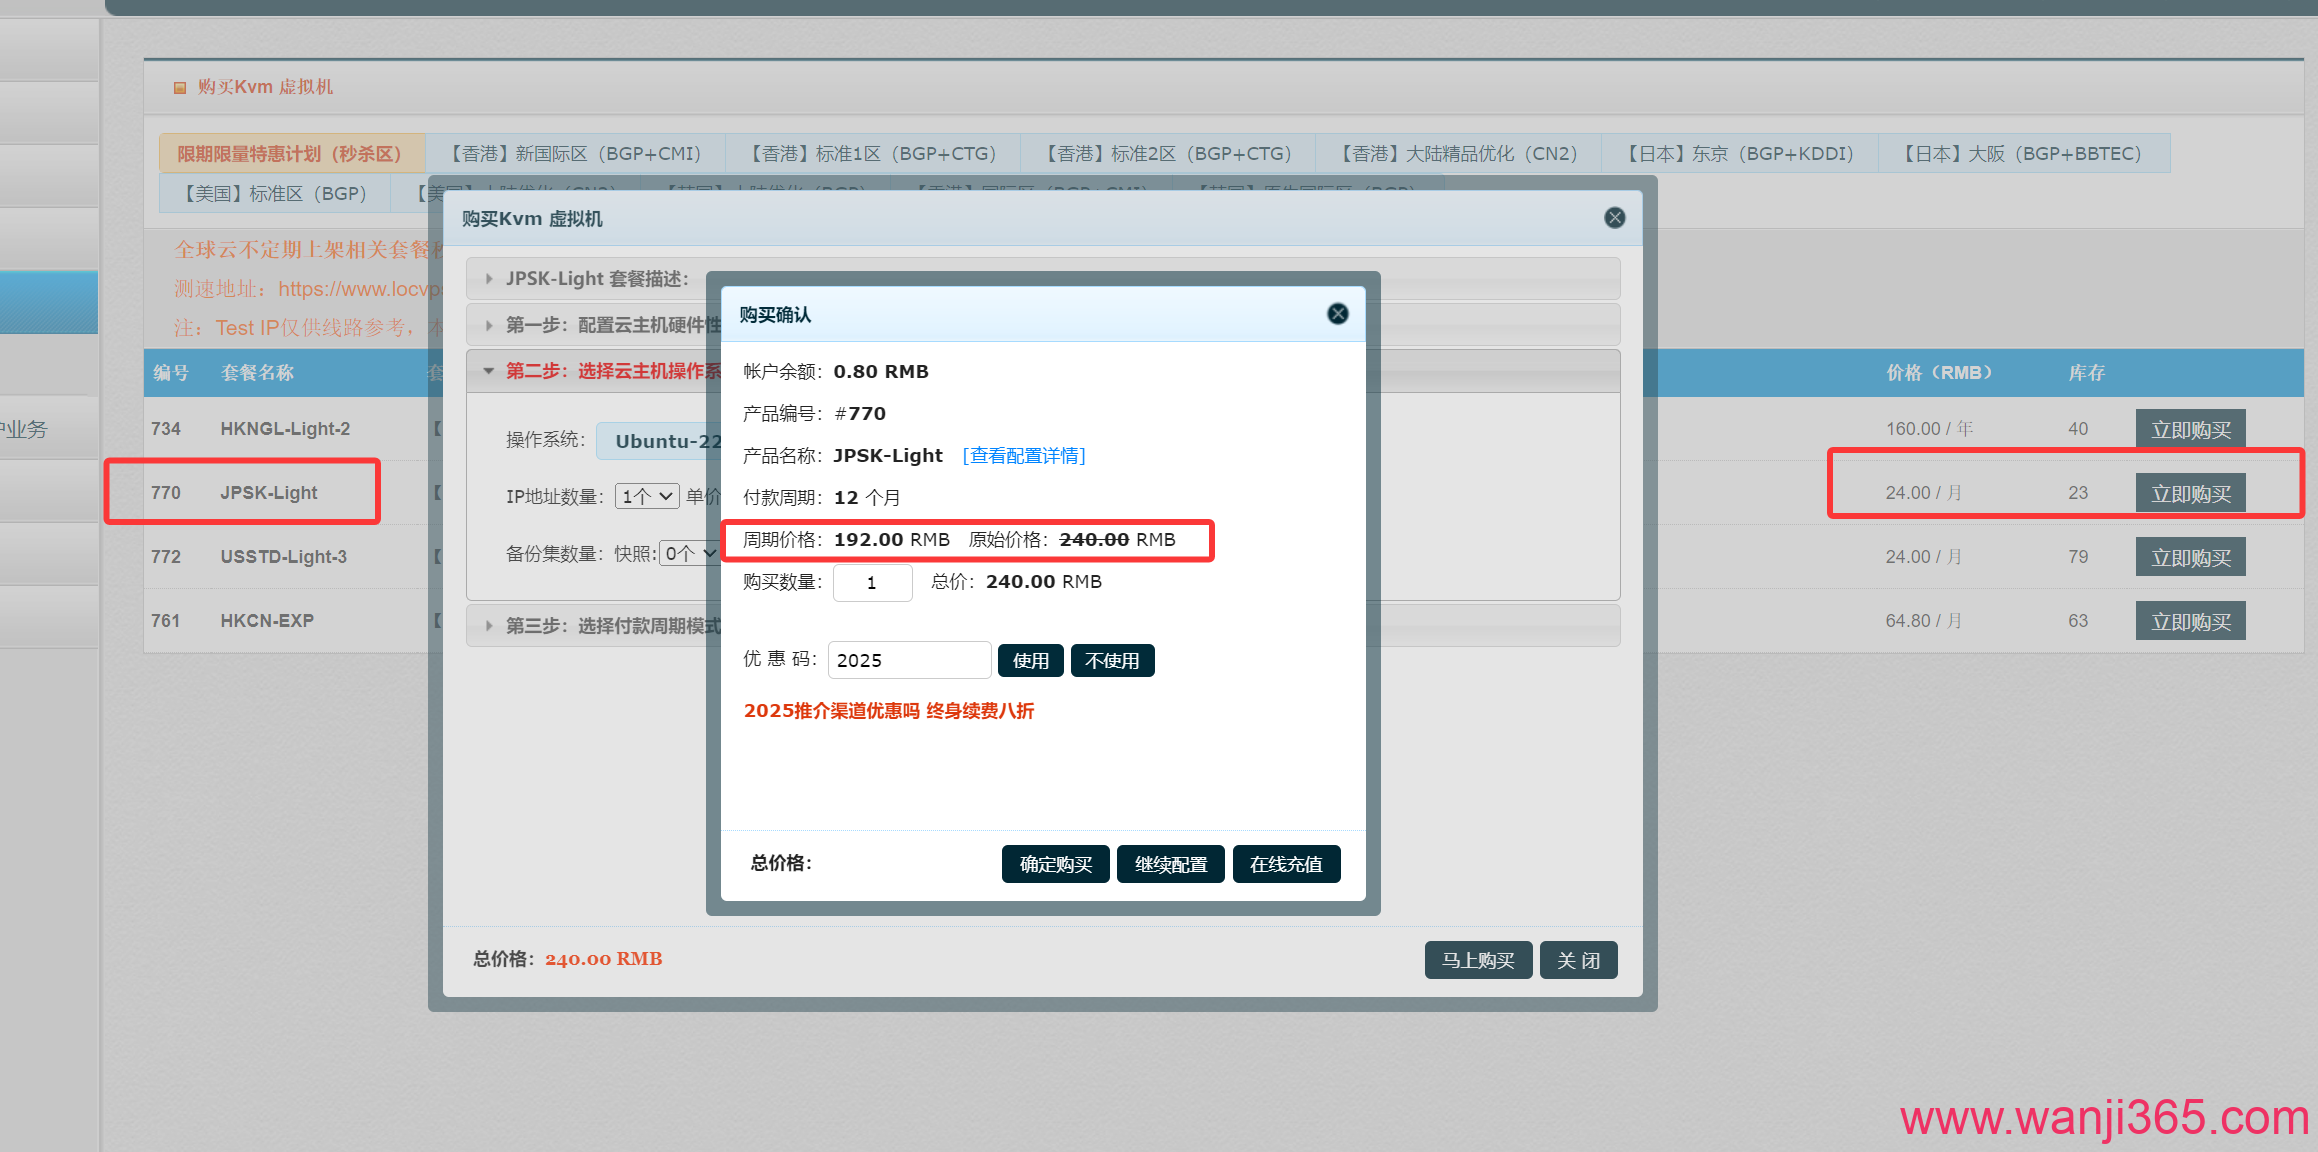
Task: Click the 购买数量 quantity input box
Action: 872,582
